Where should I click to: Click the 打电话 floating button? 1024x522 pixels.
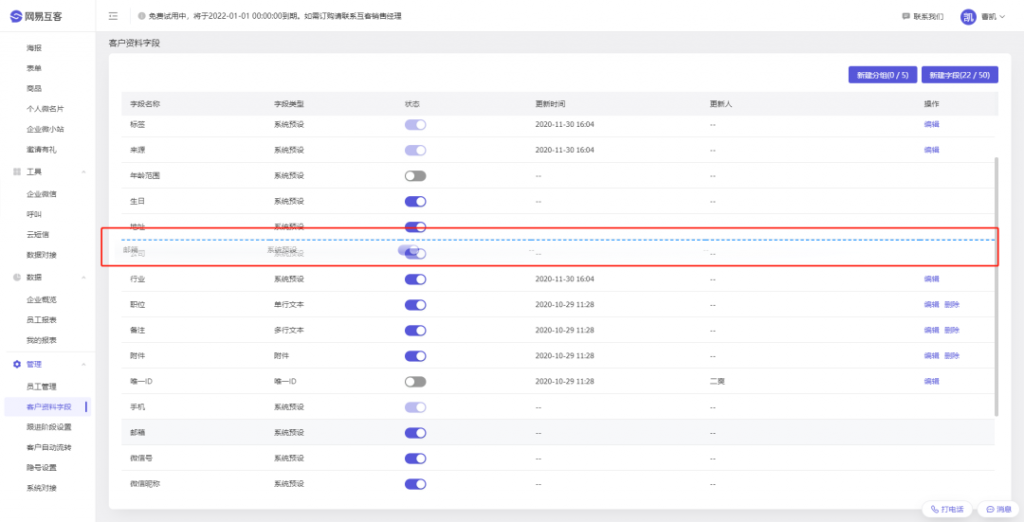click(947, 509)
